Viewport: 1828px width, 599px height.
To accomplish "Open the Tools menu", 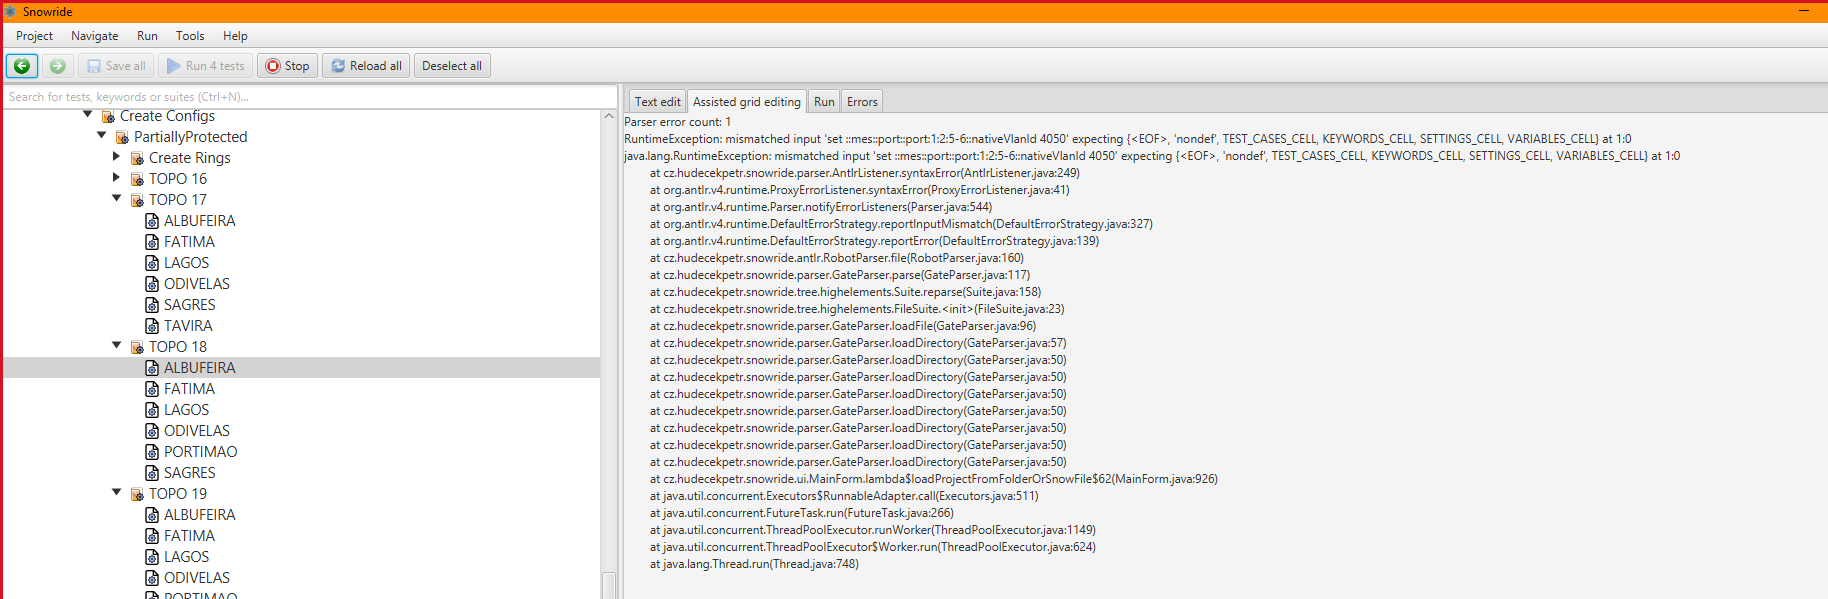I will click(x=190, y=36).
